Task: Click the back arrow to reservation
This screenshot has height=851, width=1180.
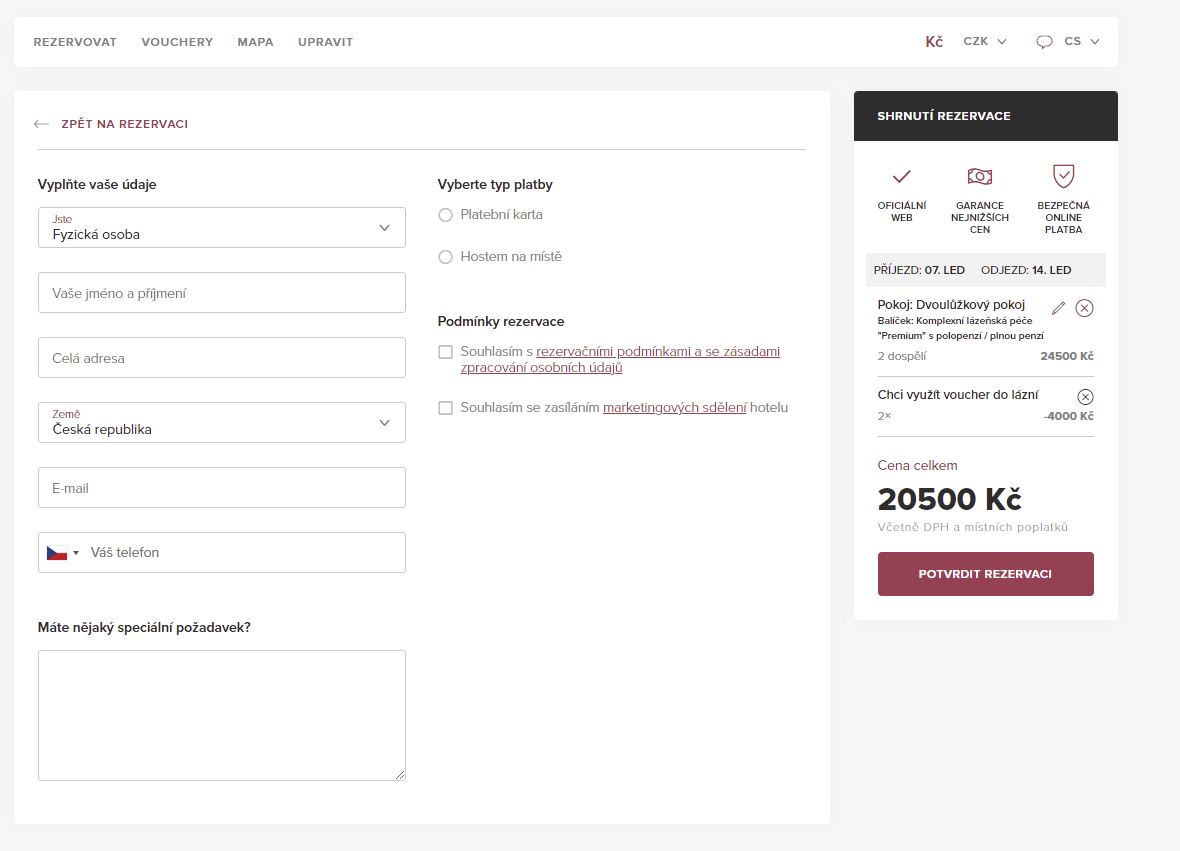Action: (41, 124)
